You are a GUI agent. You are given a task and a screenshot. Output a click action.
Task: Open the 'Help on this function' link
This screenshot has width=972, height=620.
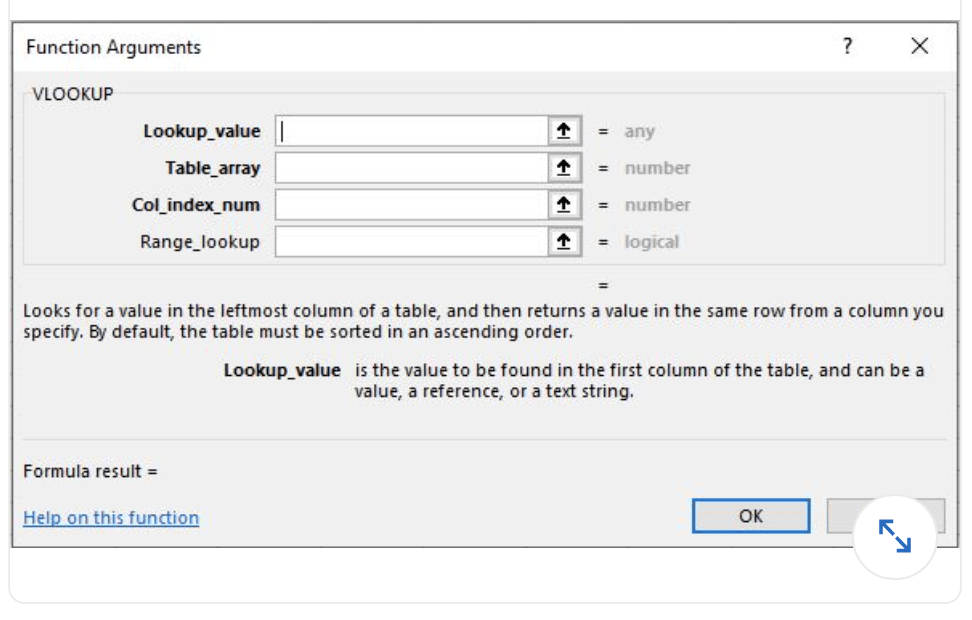[x=111, y=518]
